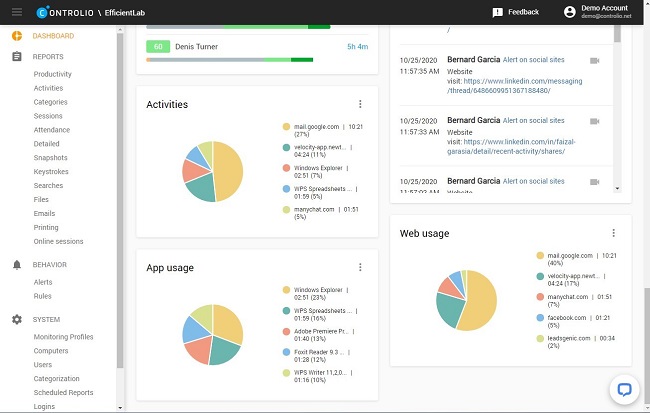650x413 pixels.
Task: Go to Alerts under Behavior
Action: tap(43, 282)
